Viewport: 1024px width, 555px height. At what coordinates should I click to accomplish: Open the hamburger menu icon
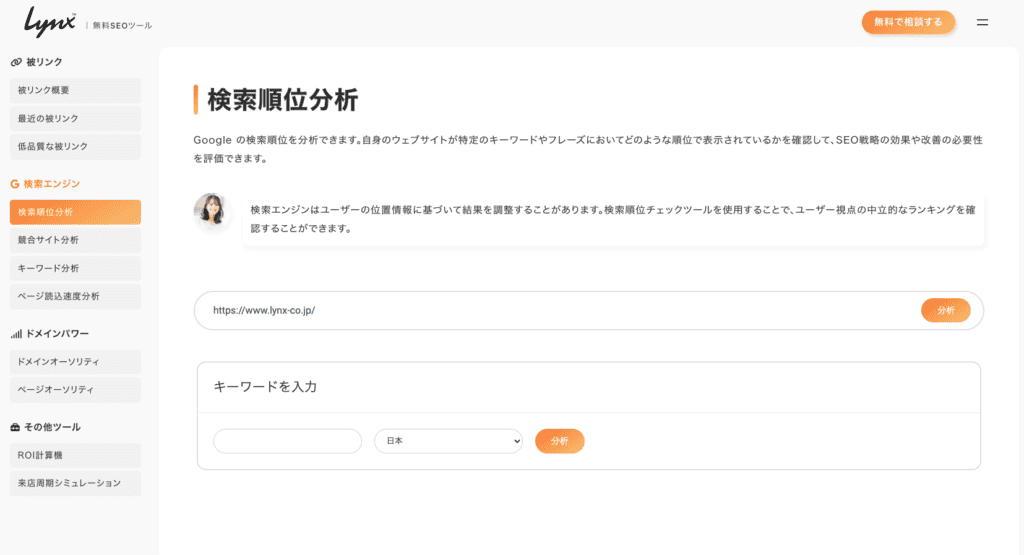pyautogui.click(x=982, y=22)
